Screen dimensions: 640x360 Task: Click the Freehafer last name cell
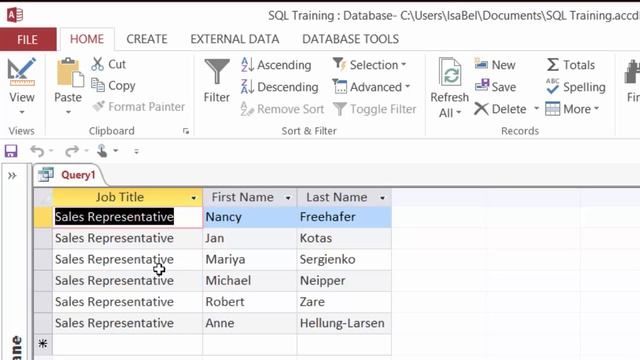pos(344,217)
